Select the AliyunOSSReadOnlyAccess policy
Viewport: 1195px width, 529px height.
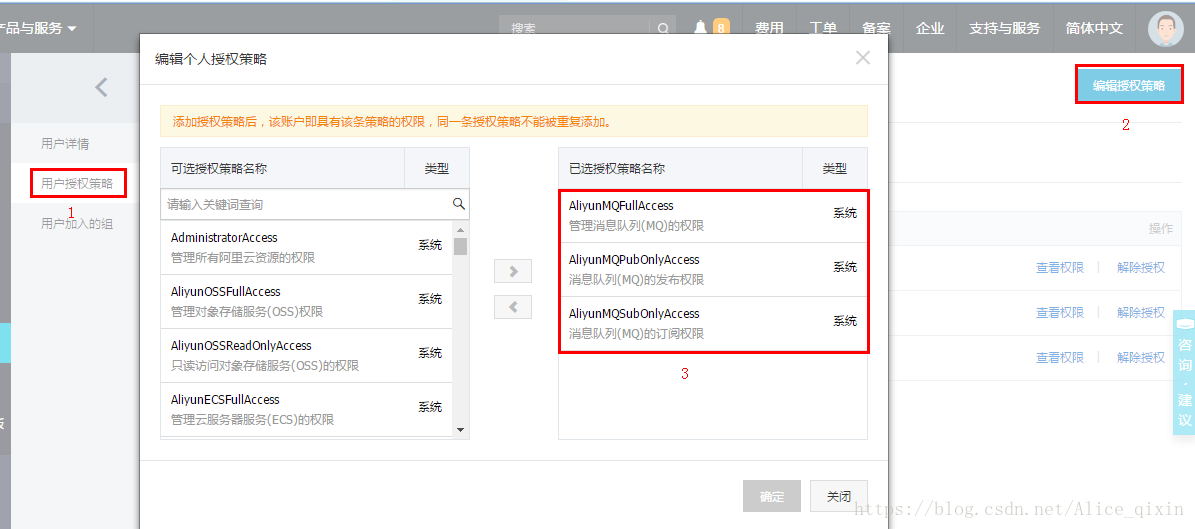(x=306, y=356)
